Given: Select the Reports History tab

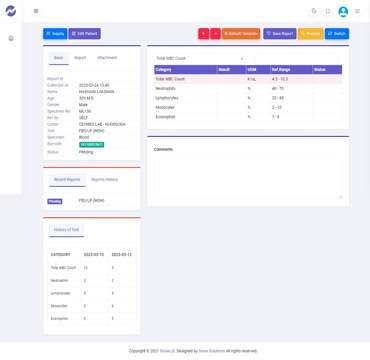Looking at the screenshot, I should [105, 179].
